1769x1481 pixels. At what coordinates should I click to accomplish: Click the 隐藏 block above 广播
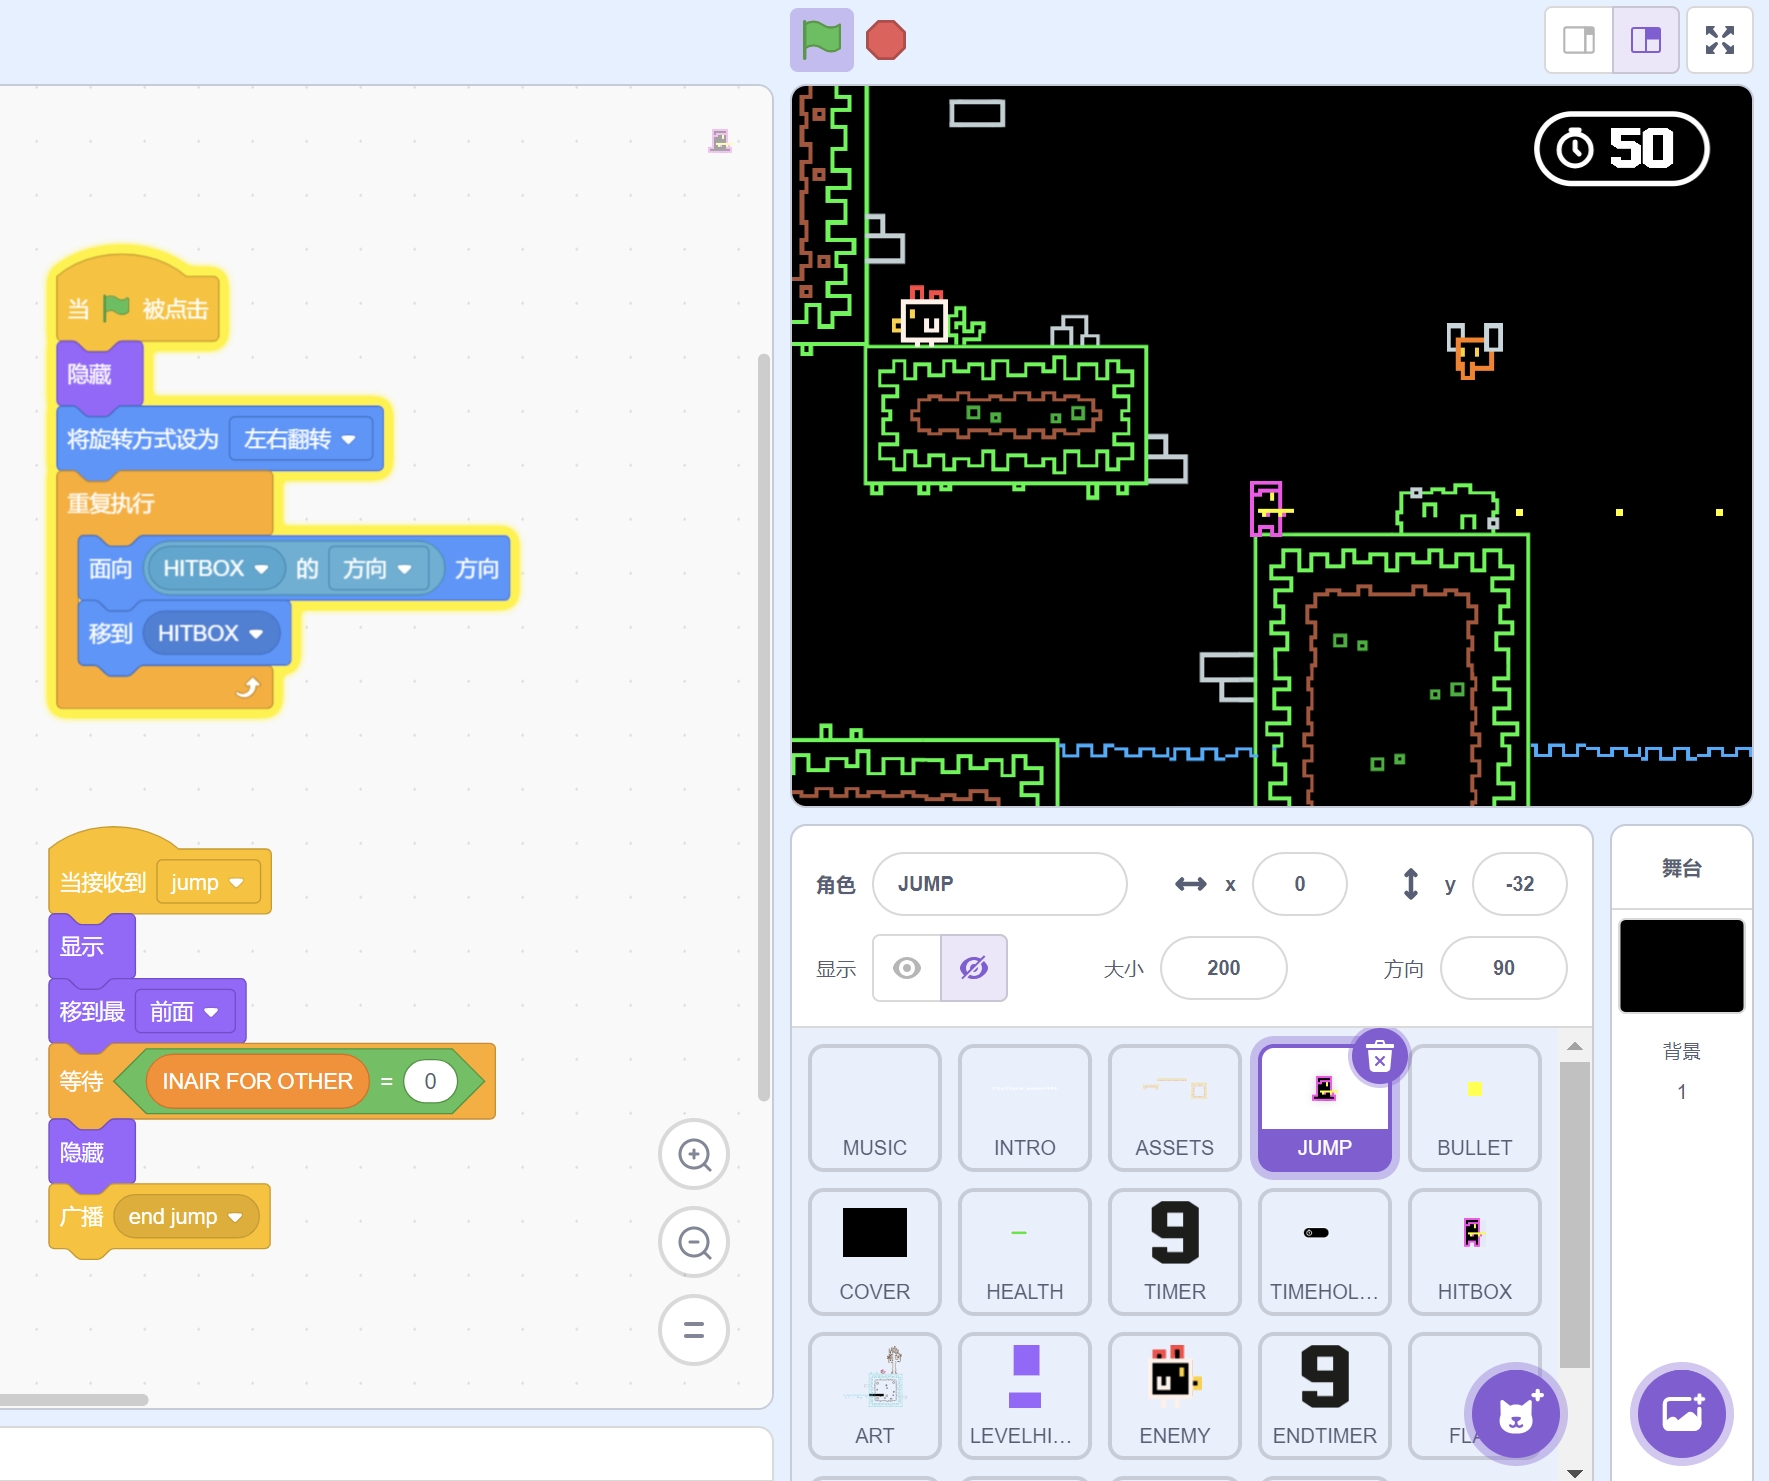tap(91, 1152)
